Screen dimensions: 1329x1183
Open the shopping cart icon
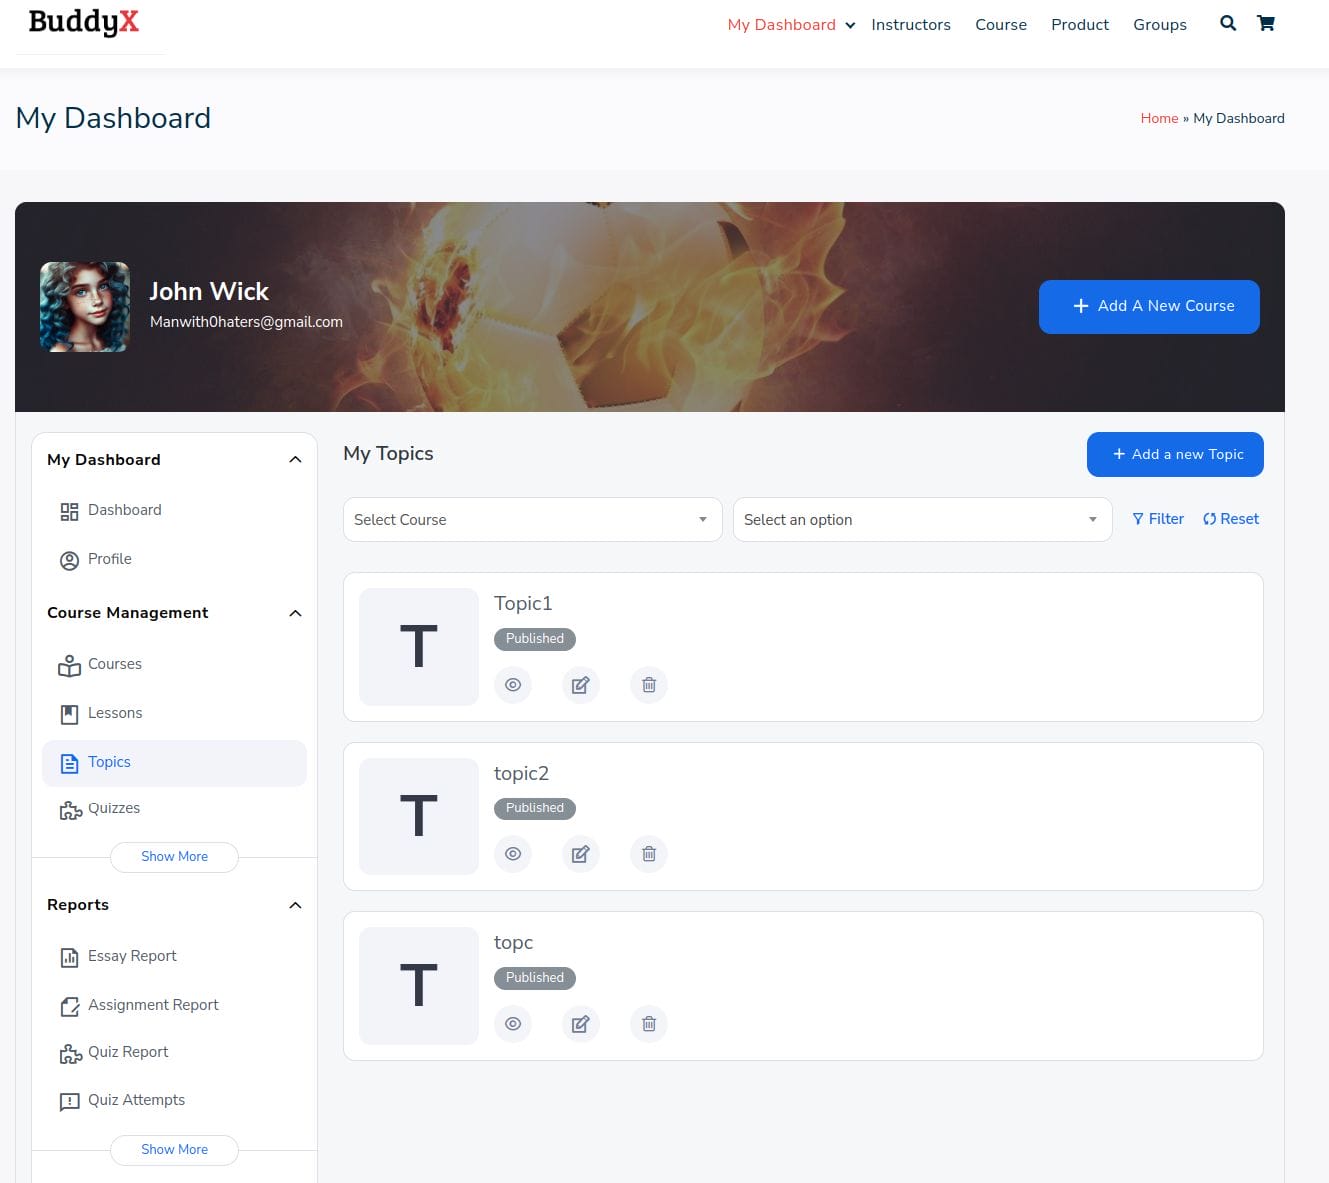pos(1265,24)
